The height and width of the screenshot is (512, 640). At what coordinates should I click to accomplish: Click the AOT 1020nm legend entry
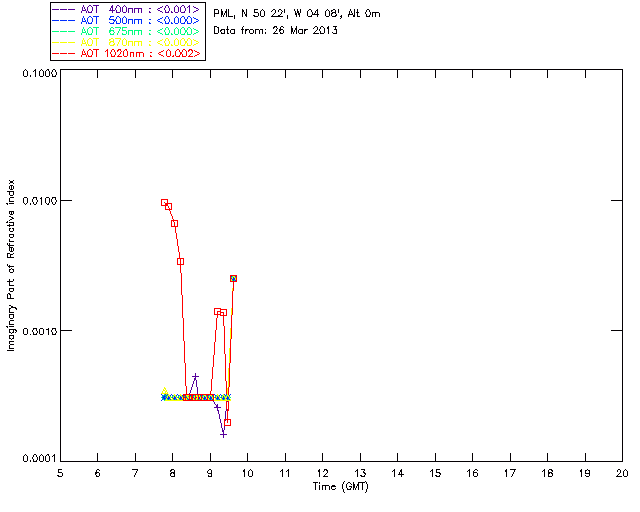click(x=127, y=53)
